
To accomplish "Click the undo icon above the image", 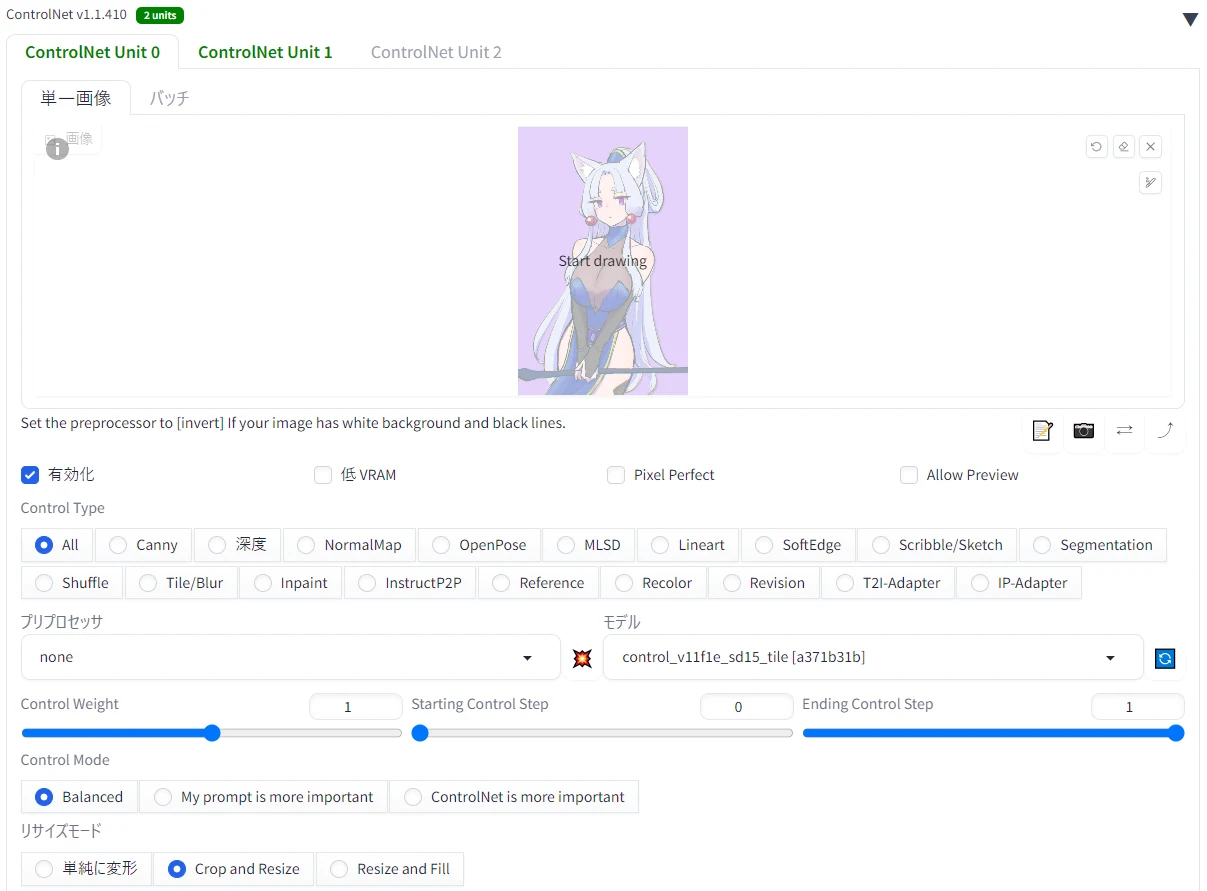I will point(1097,147).
